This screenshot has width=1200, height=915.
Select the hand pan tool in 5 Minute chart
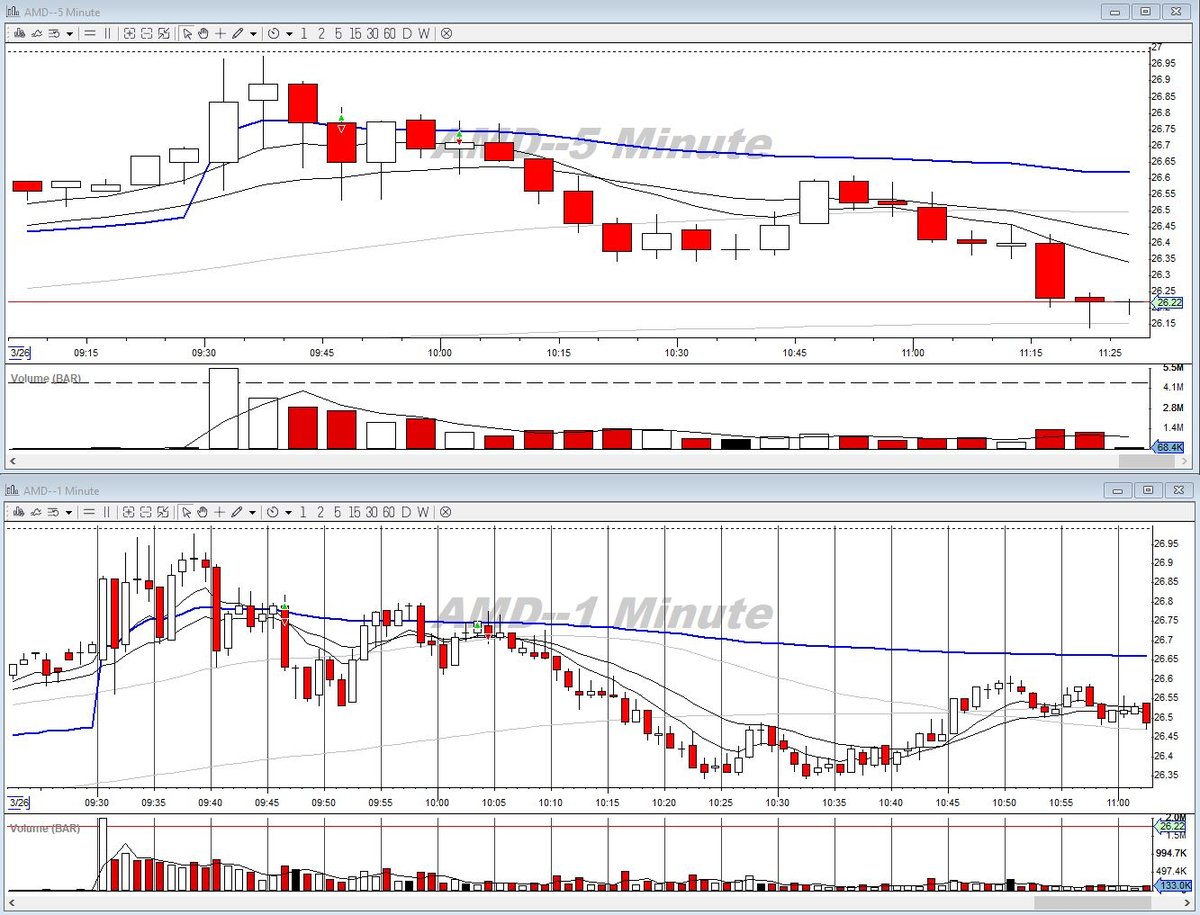203,33
